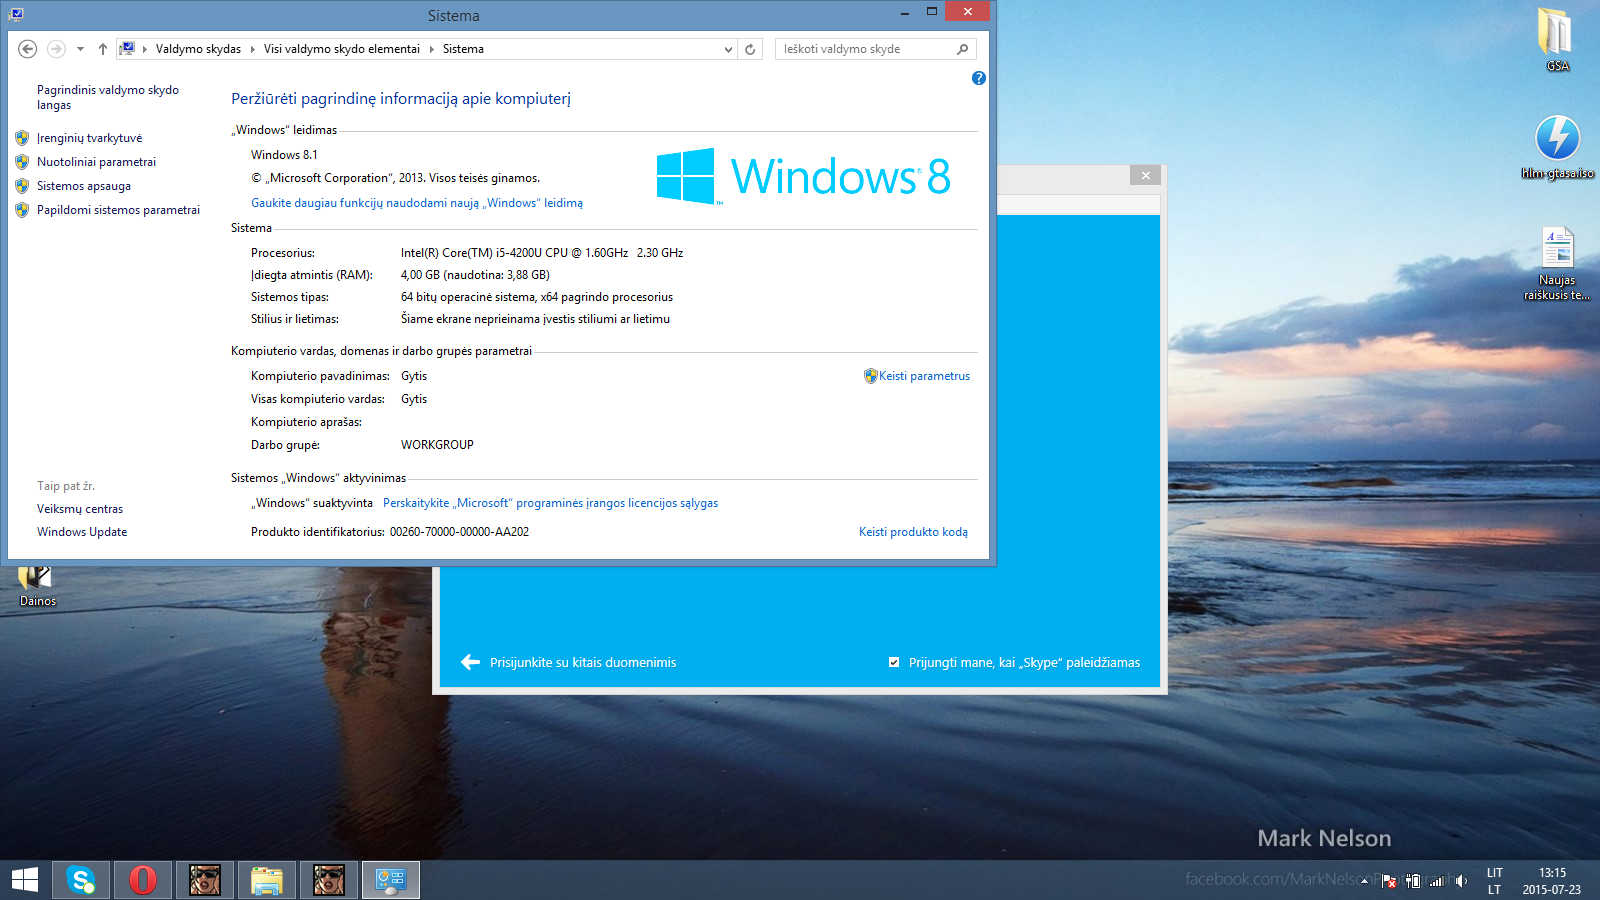
Task: Open the recent locations dropdown arrow
Action: [80, 49]
